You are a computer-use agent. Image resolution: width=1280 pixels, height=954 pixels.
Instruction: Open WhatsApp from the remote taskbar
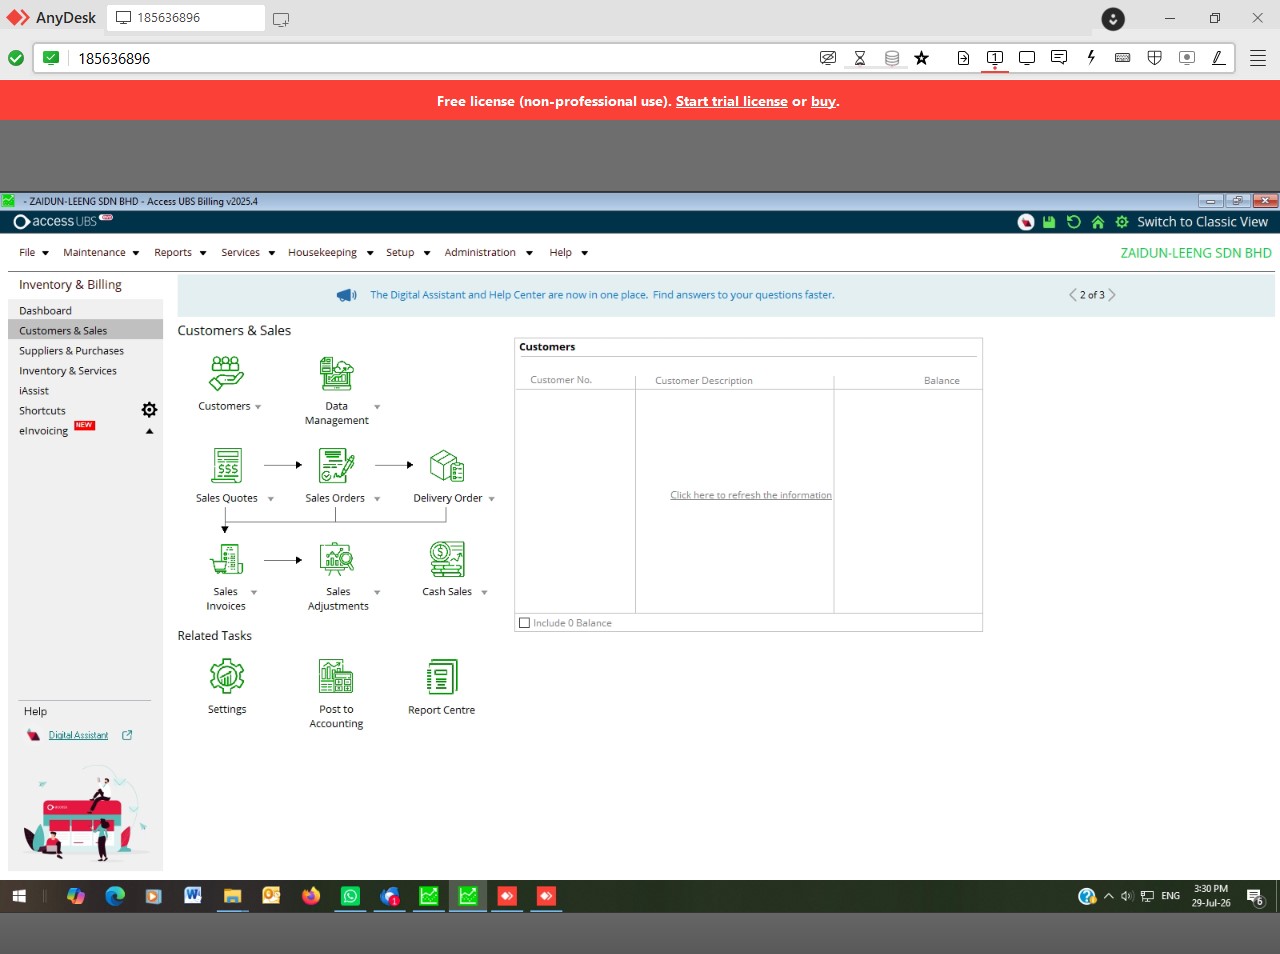pyautogui.click(x=350, y=896)
